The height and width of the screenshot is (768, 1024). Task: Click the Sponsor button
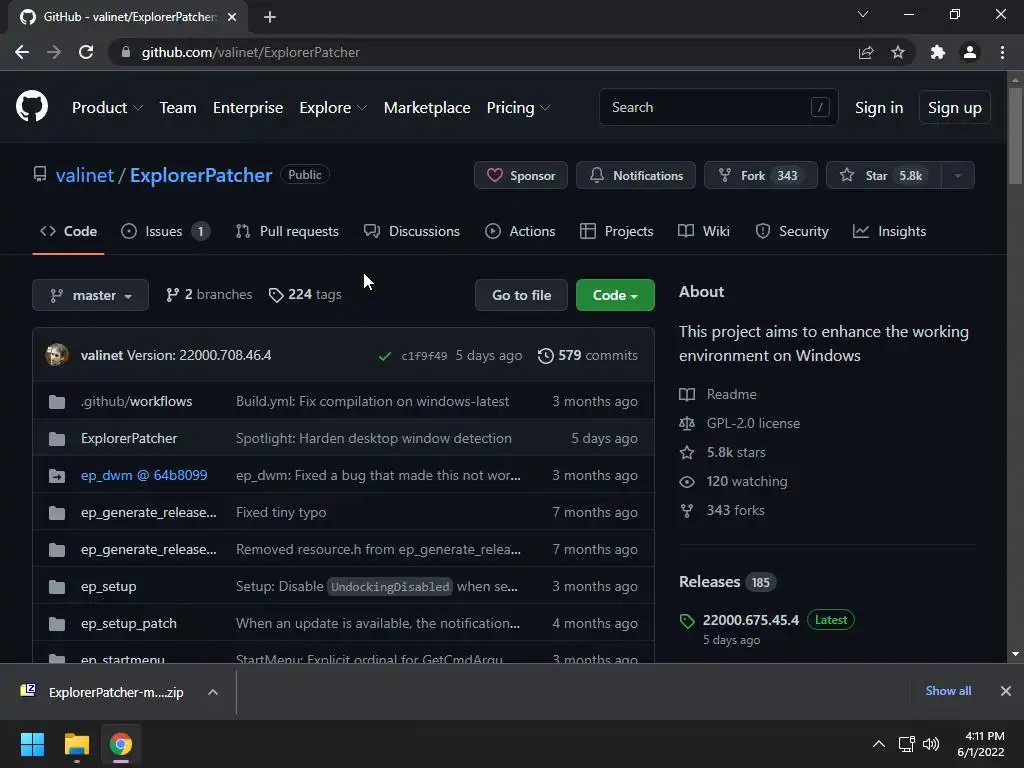click(x=520, y=175)
